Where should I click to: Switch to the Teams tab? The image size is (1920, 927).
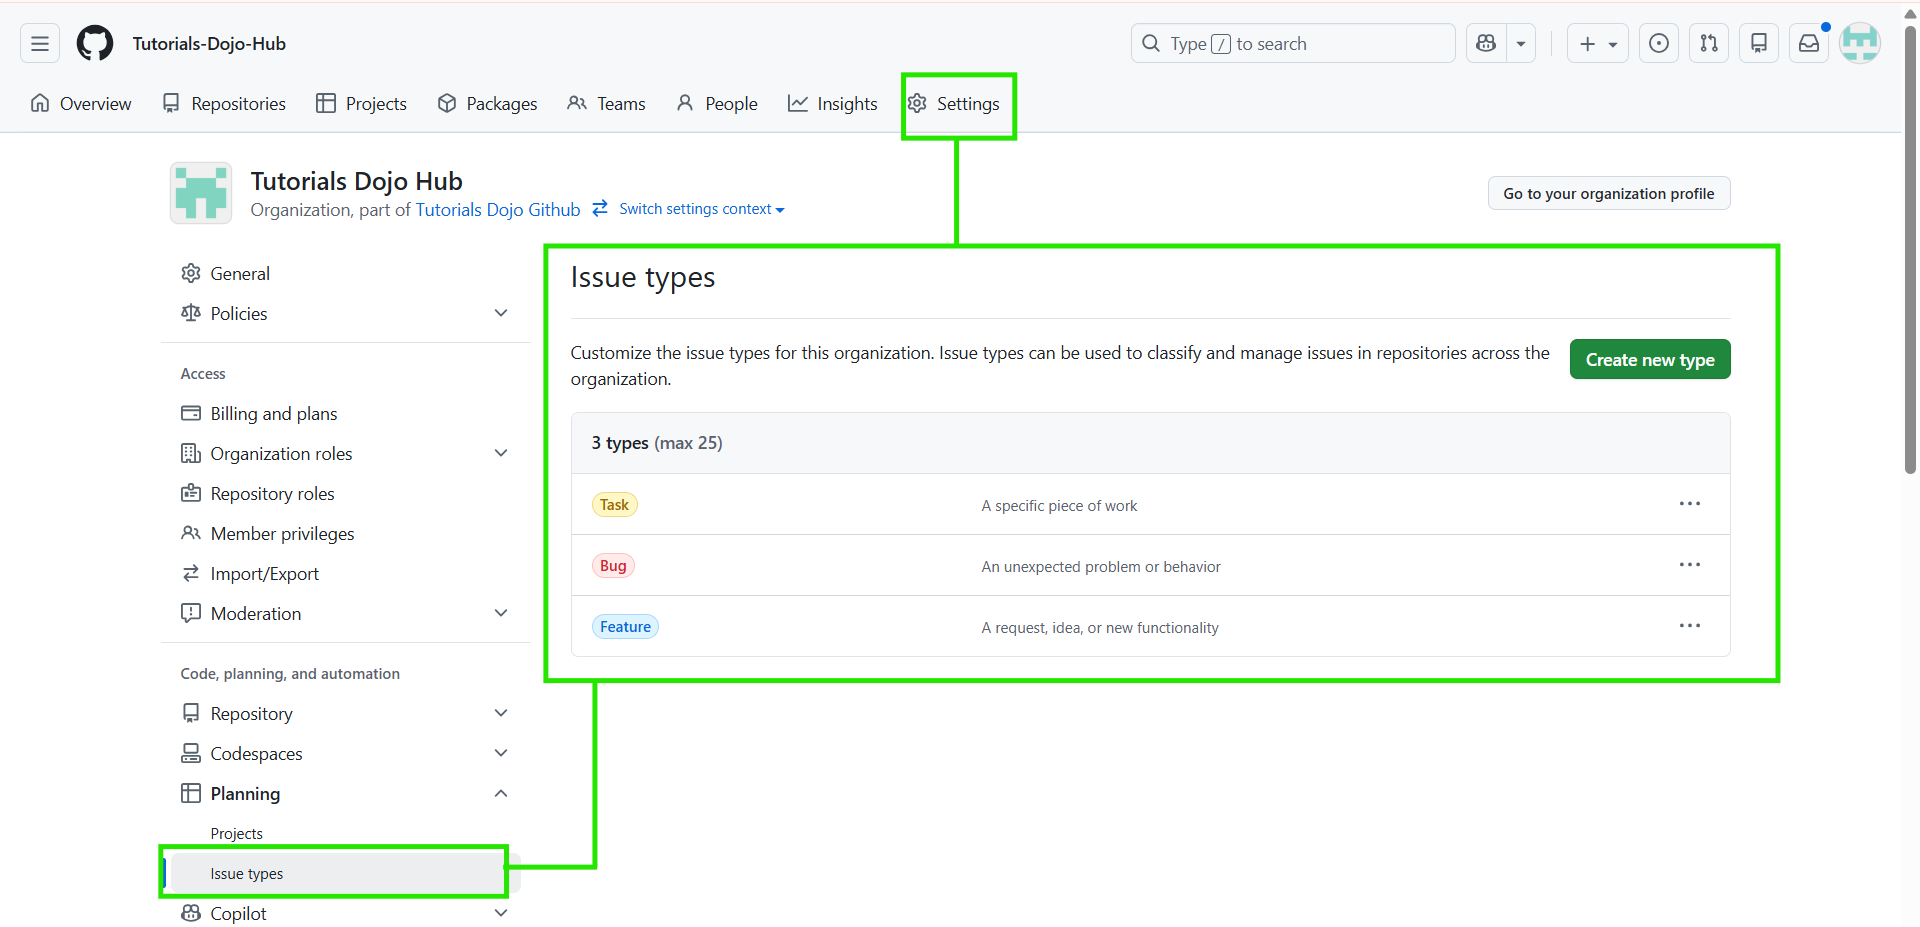[606, 103]
